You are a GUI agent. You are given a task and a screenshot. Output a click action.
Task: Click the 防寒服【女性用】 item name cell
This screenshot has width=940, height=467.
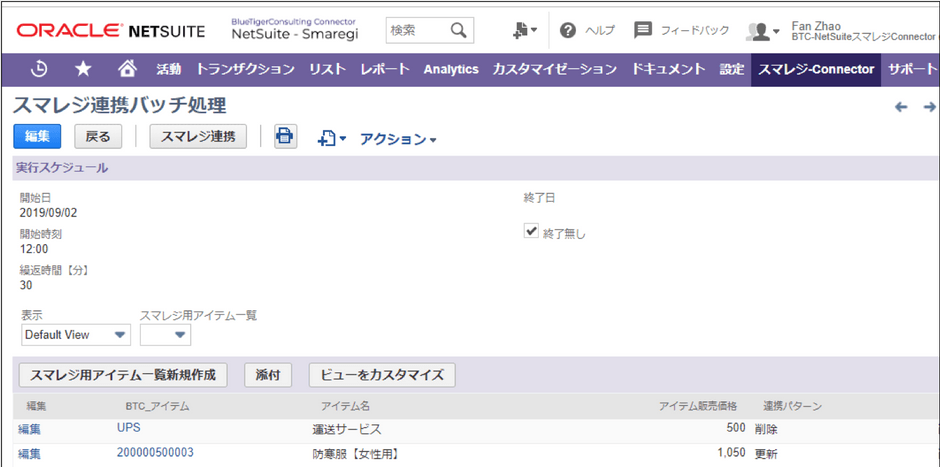pos(355,454)
